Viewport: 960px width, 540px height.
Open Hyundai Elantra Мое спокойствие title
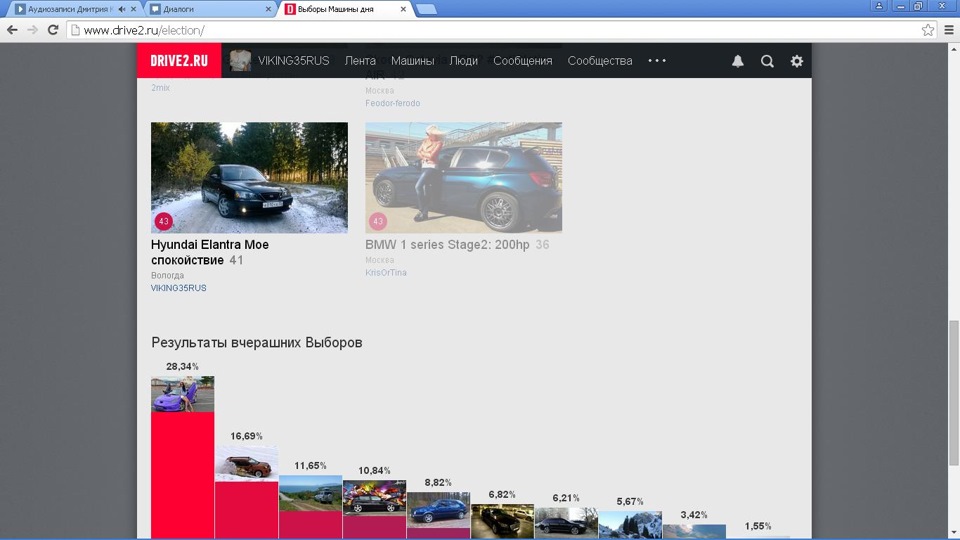pos(210,252)
